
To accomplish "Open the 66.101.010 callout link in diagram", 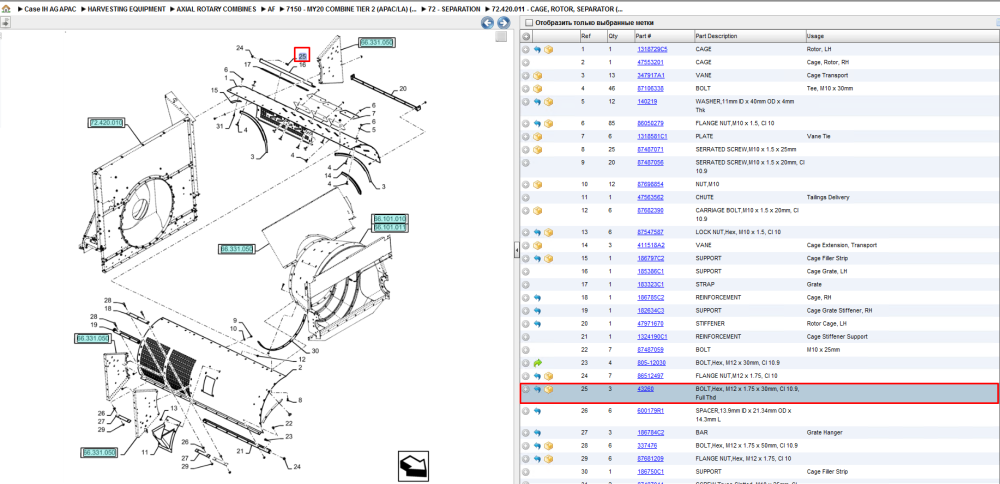I will point(390,219).
